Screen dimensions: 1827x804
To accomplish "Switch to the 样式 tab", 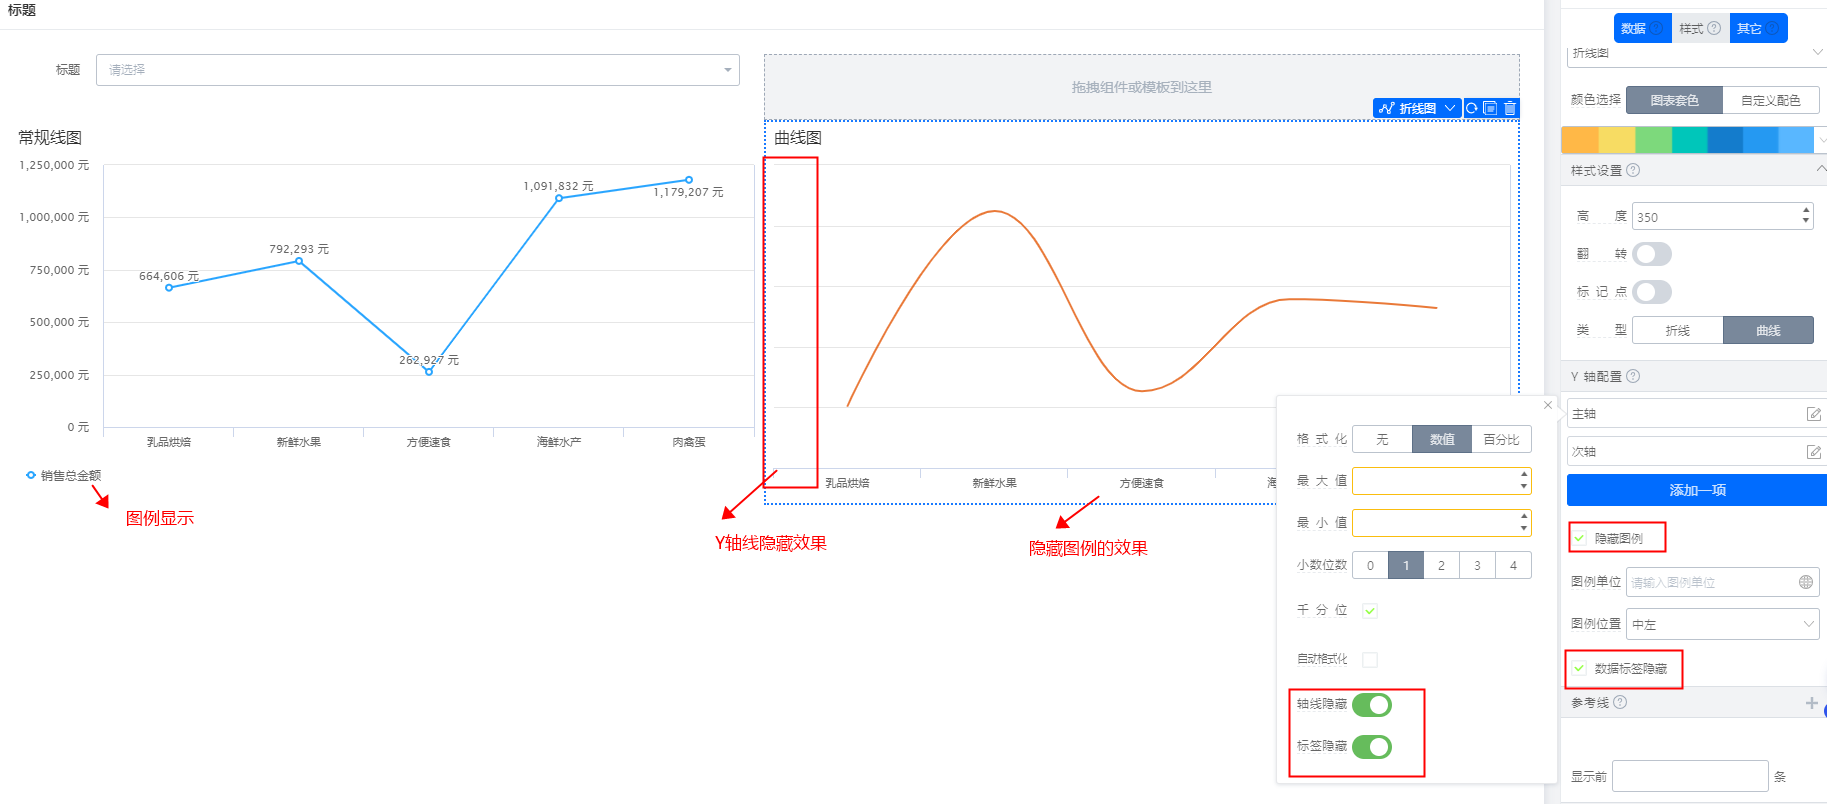I will click(1700, 28).
